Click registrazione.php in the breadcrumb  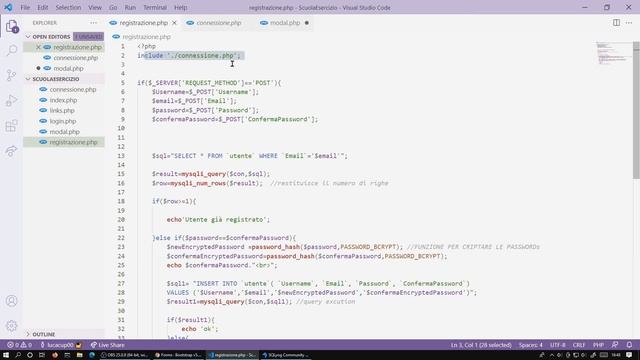[147, 37]
